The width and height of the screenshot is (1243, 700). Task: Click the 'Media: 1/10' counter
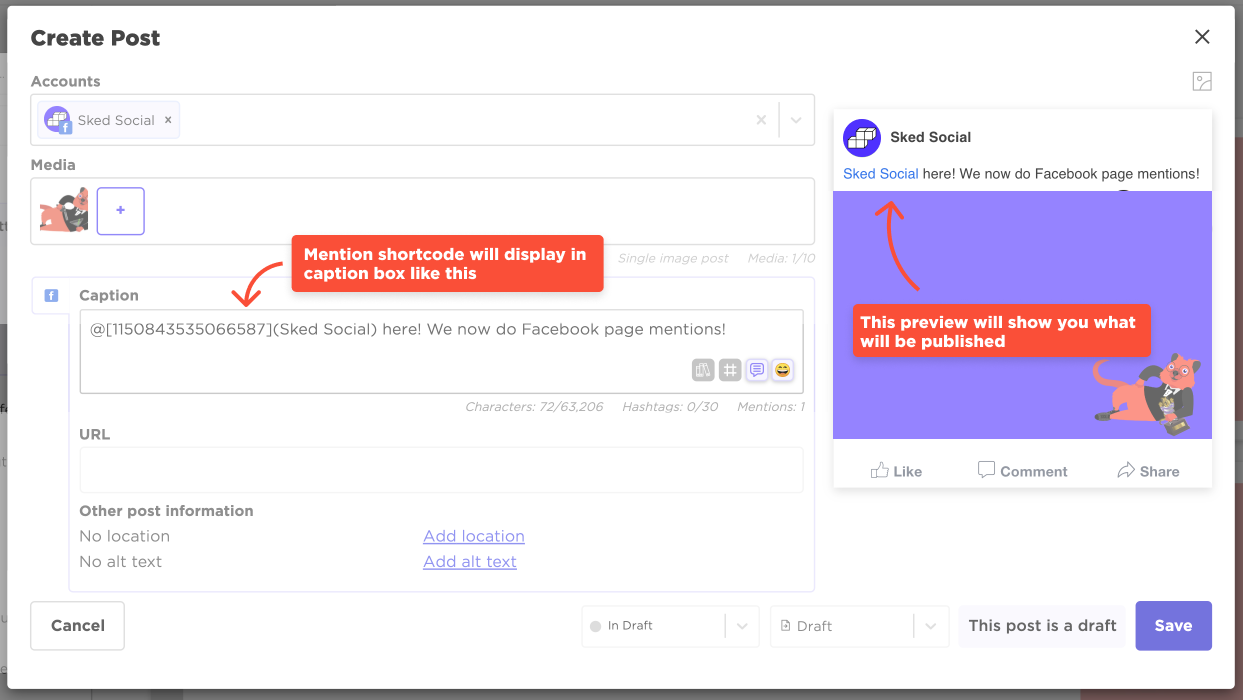(781, 258)
